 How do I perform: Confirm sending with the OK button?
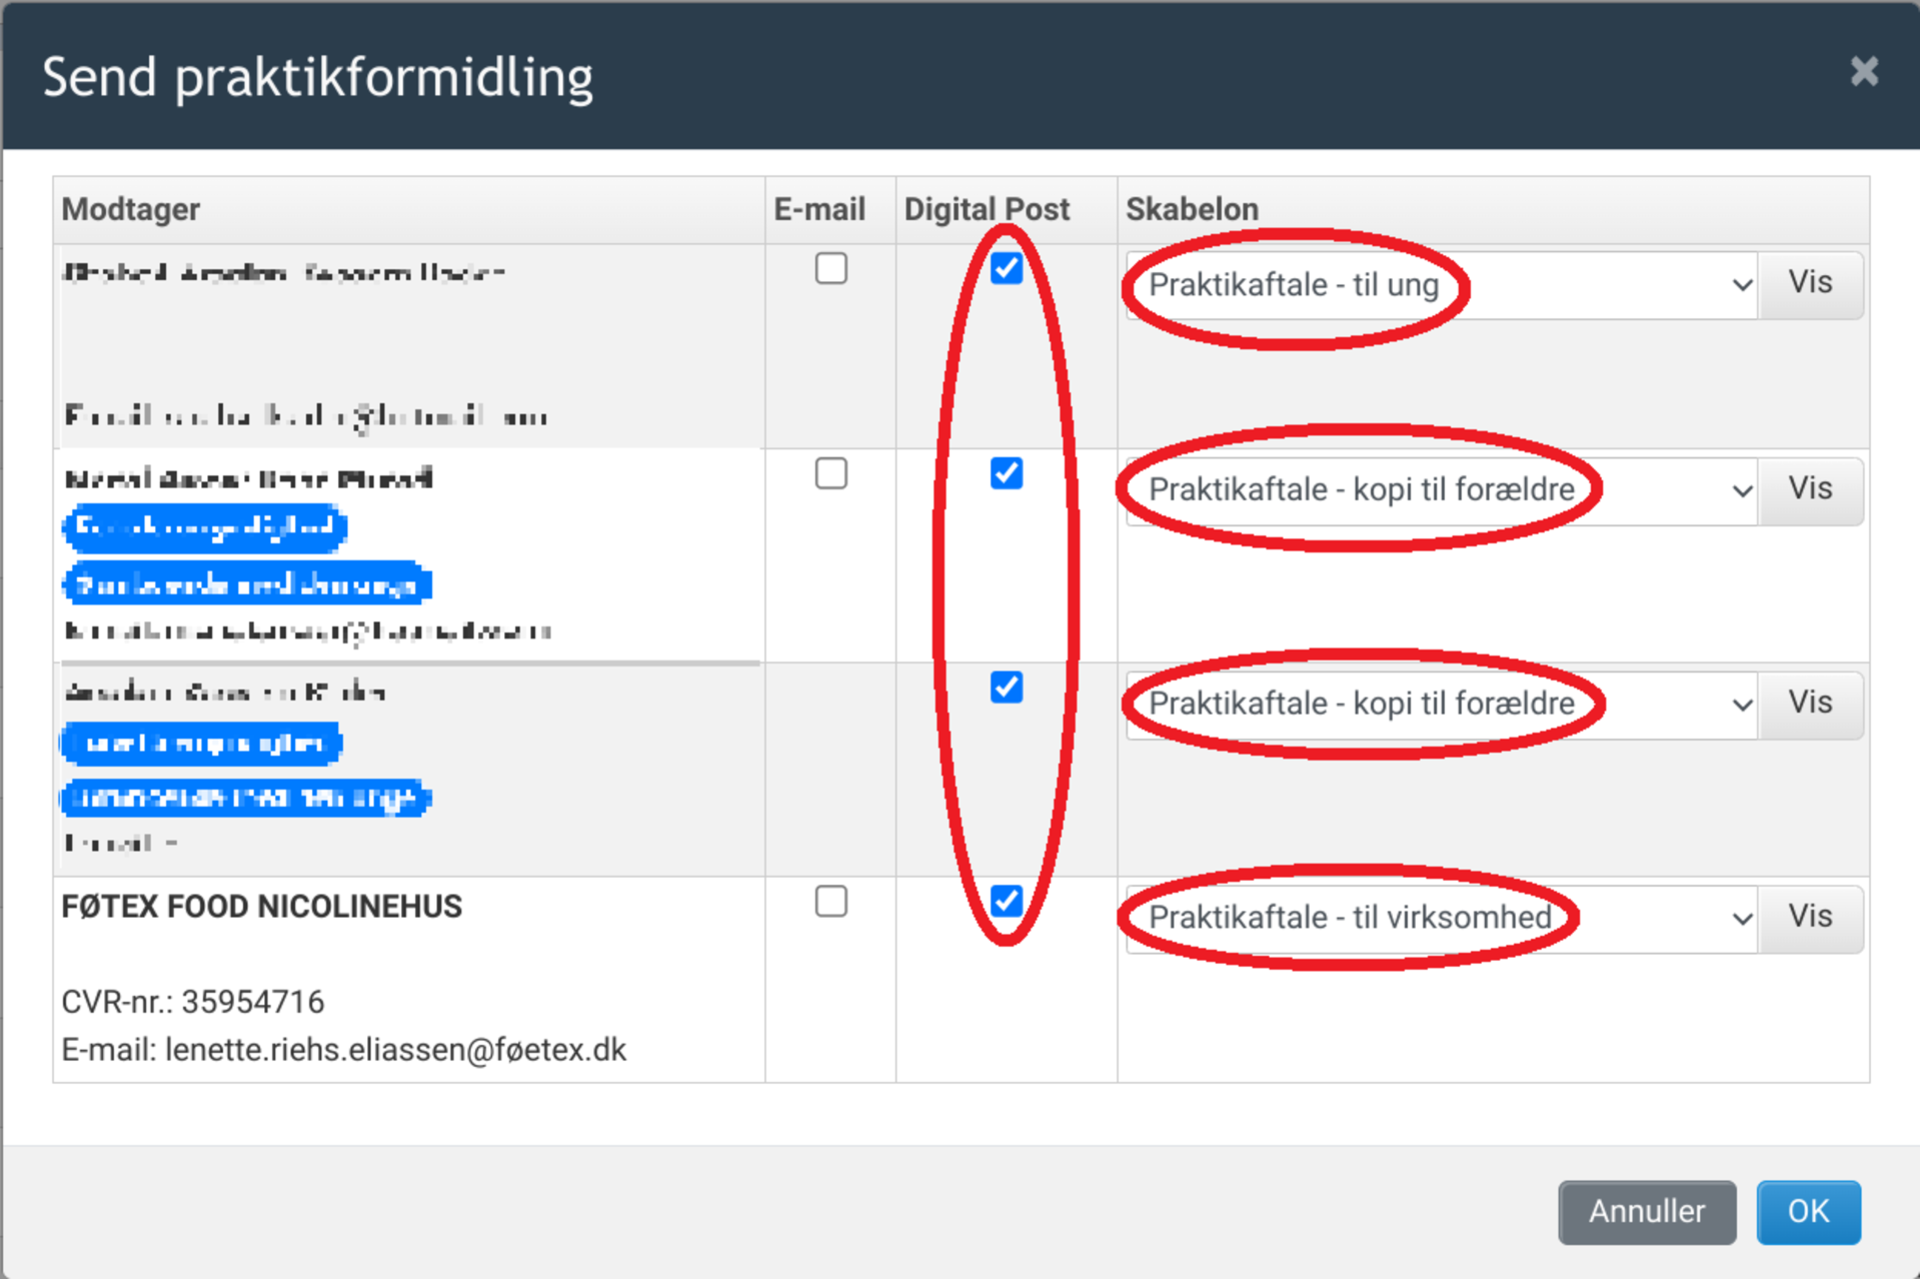click(1807, 1211)
